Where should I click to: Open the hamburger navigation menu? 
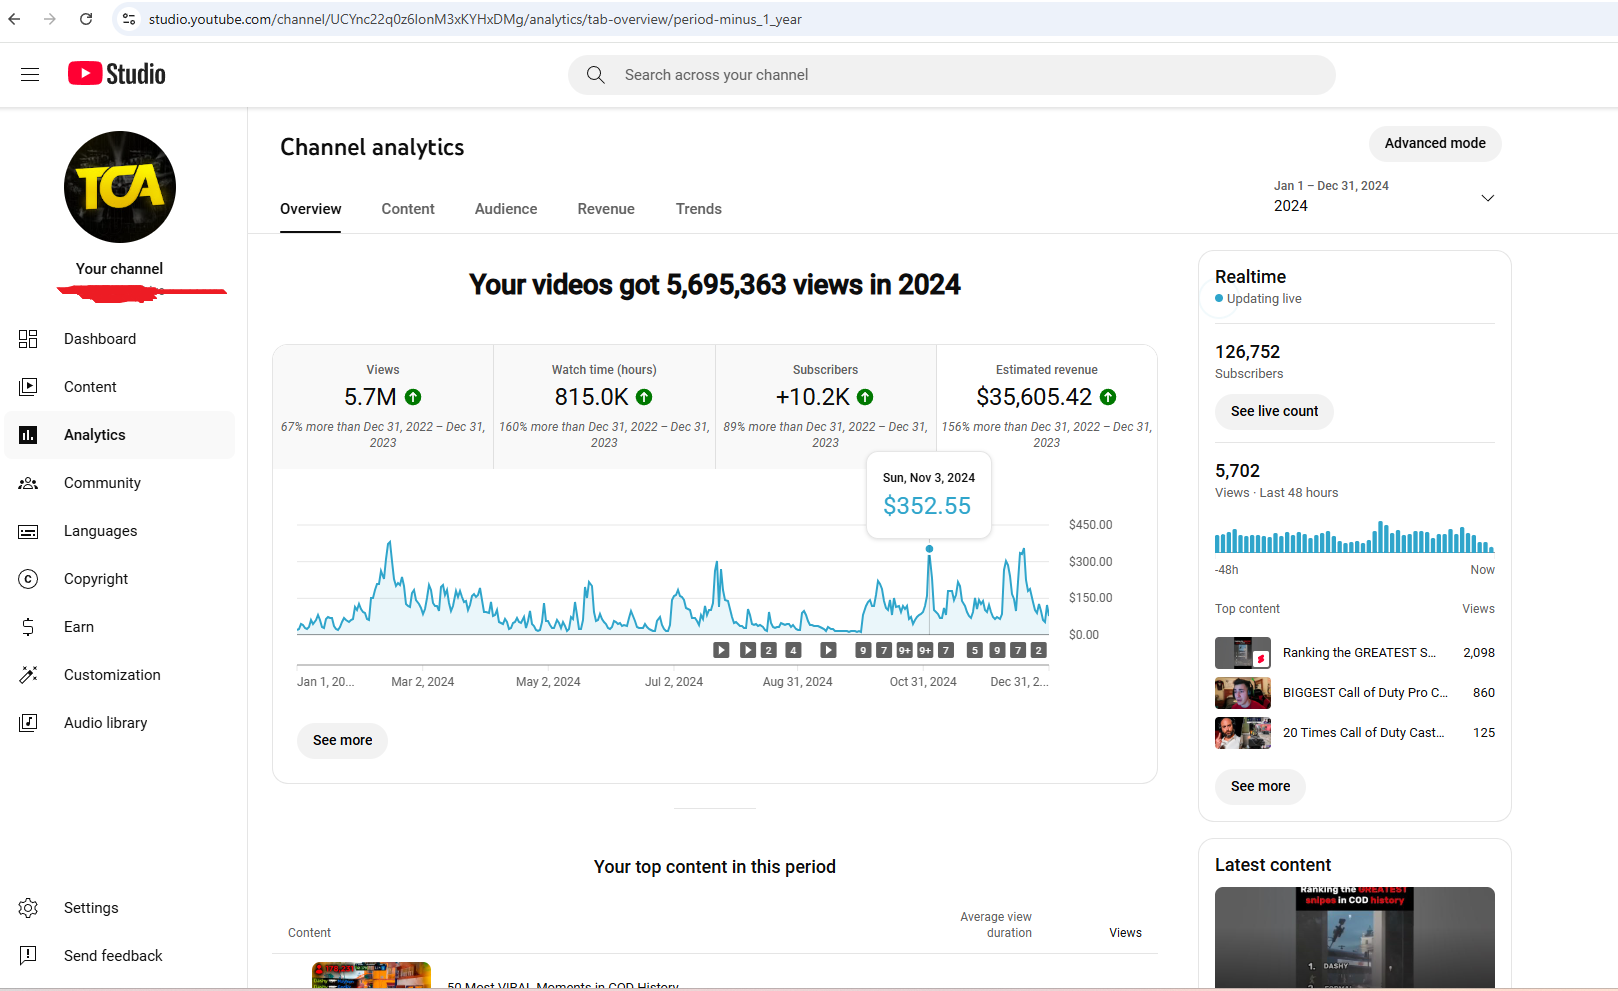tap(30, 74)
